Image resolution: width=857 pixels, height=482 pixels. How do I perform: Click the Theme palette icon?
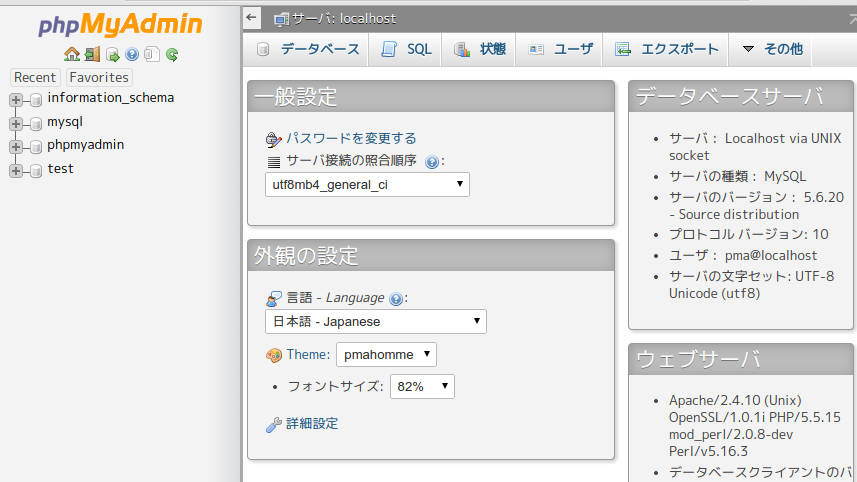click(274, 355)
